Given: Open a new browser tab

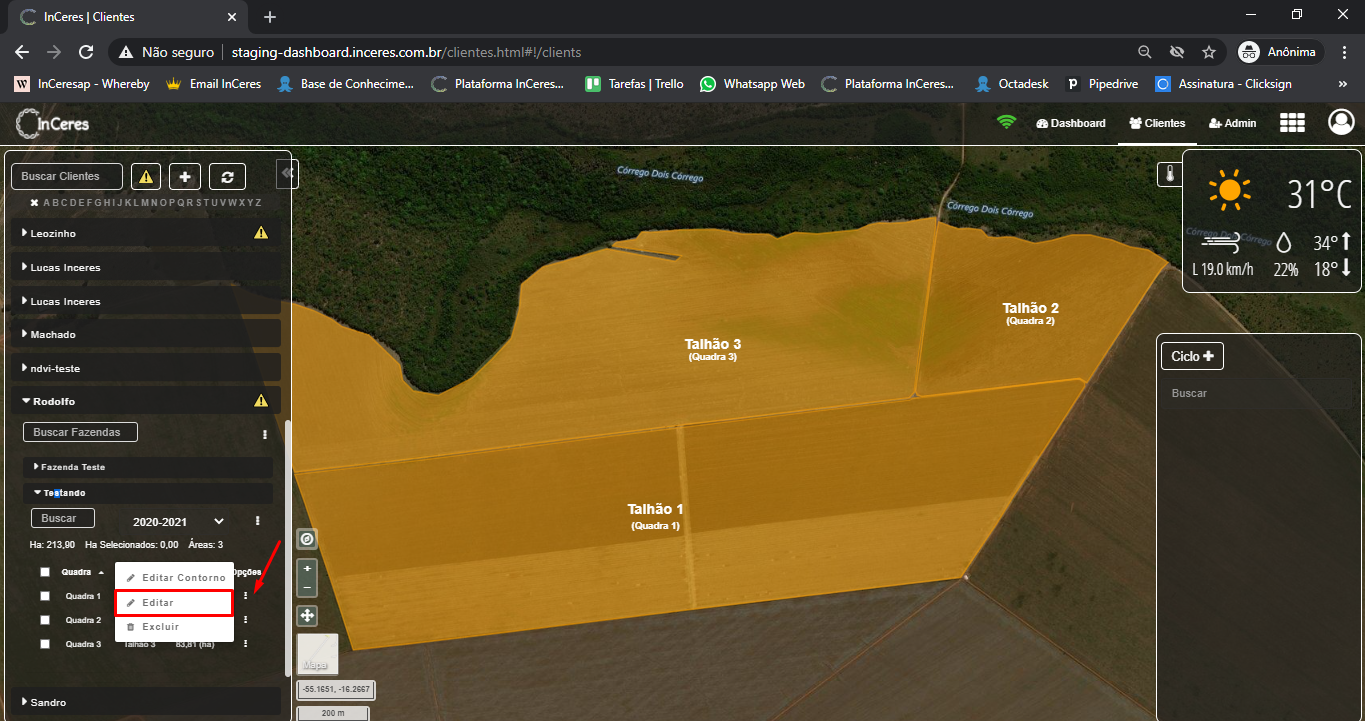Looking at the screenshot, I should click(x=269, y=17).
